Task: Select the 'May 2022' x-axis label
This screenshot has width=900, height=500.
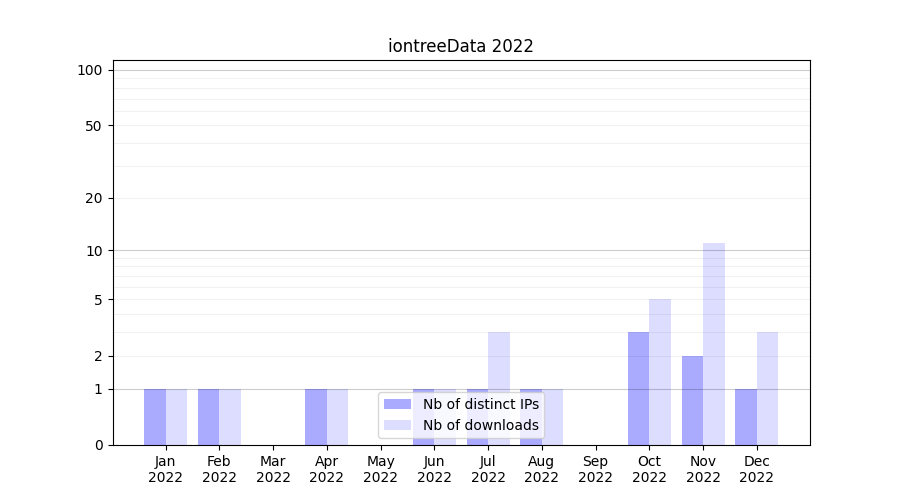Action: (x=380, y=469)
